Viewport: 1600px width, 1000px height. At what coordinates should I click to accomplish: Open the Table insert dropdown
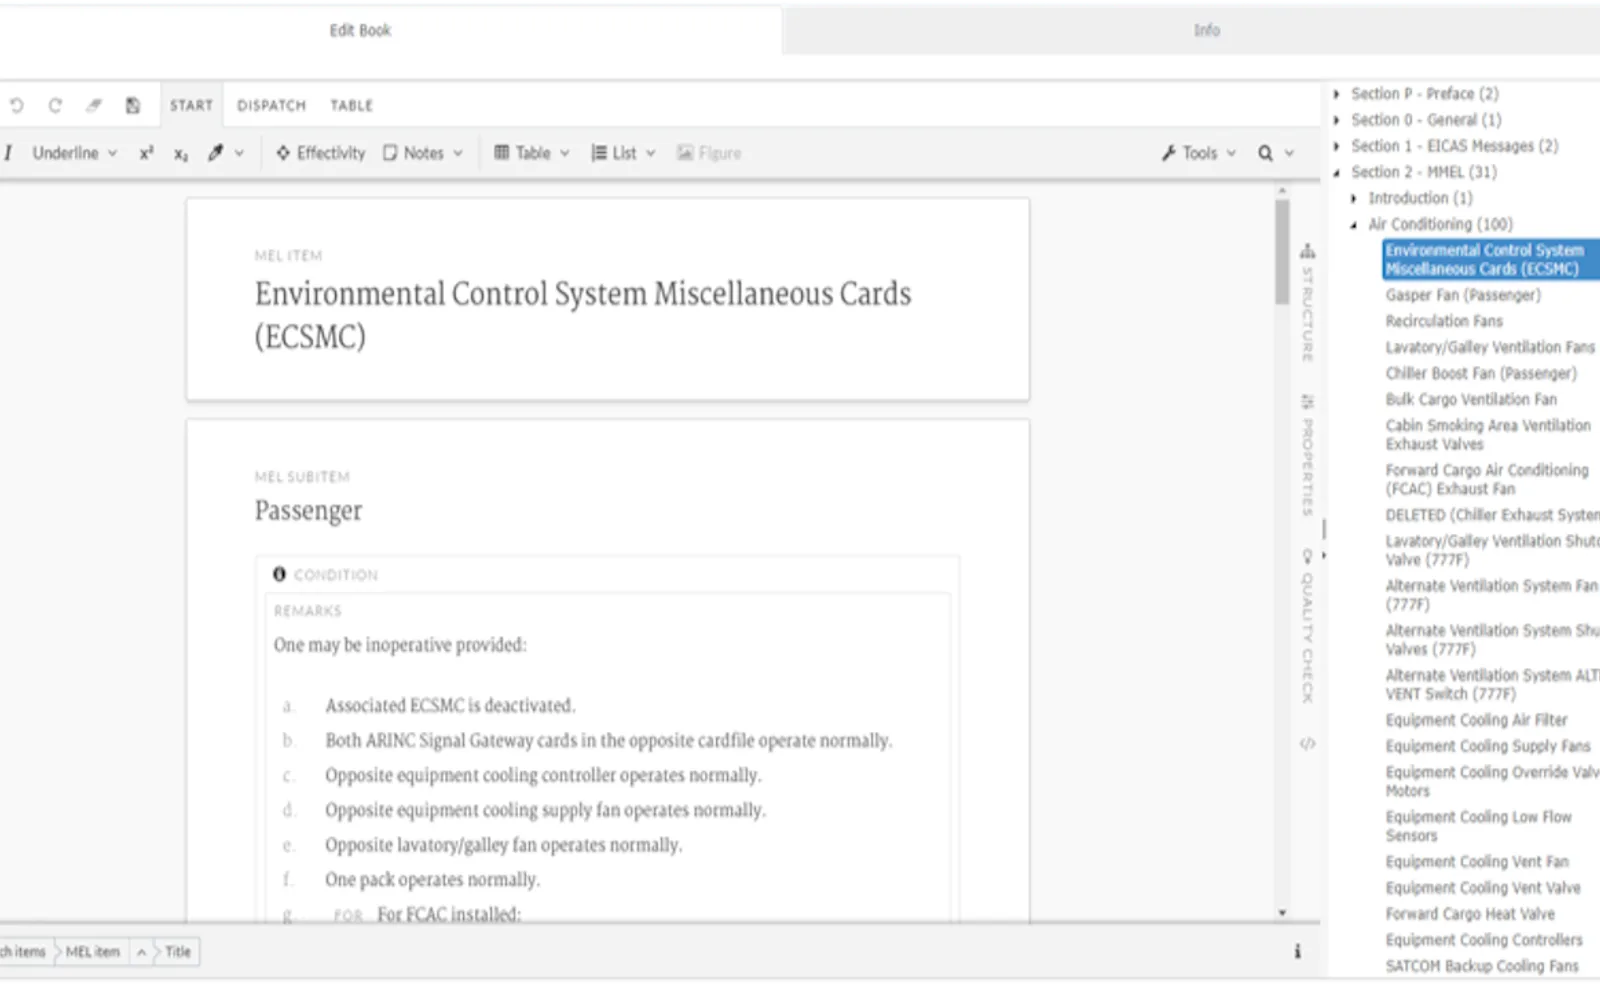point(532,153)
